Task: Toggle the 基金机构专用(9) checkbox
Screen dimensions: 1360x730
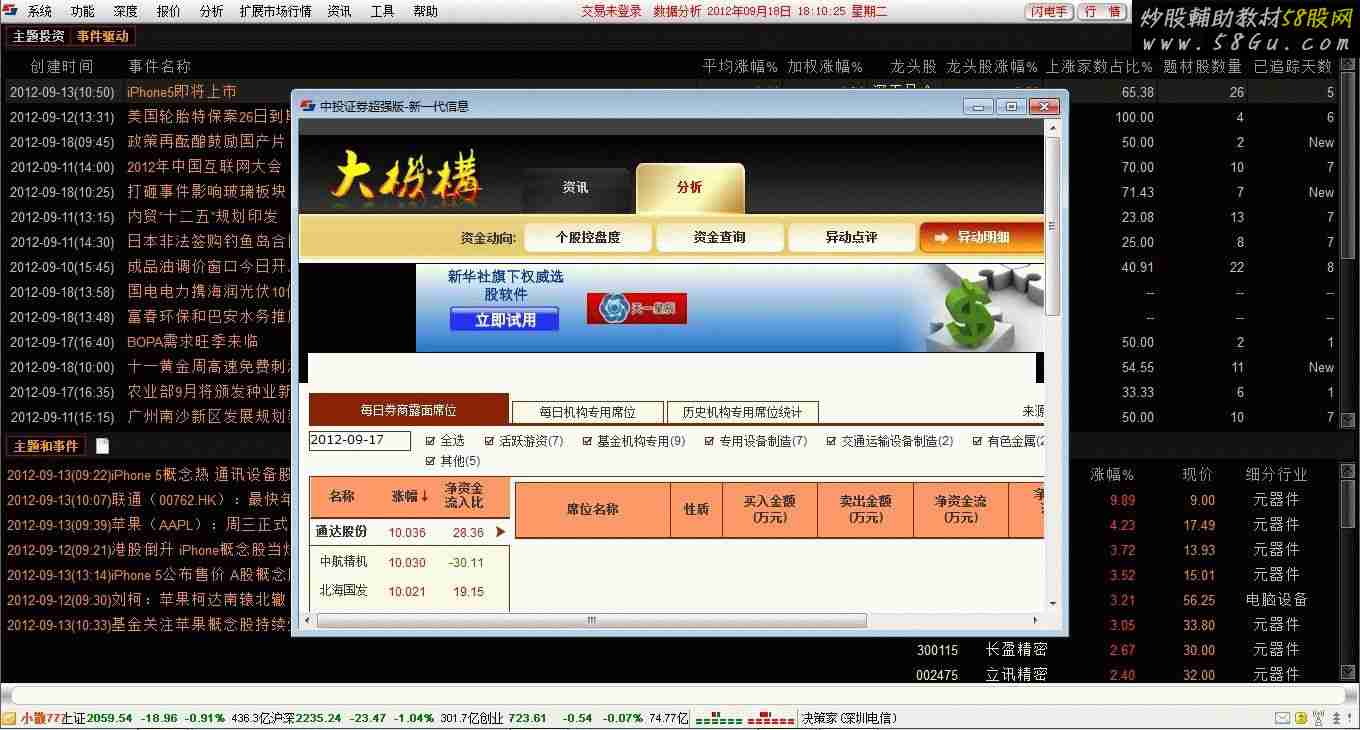Action: [587, 441]
